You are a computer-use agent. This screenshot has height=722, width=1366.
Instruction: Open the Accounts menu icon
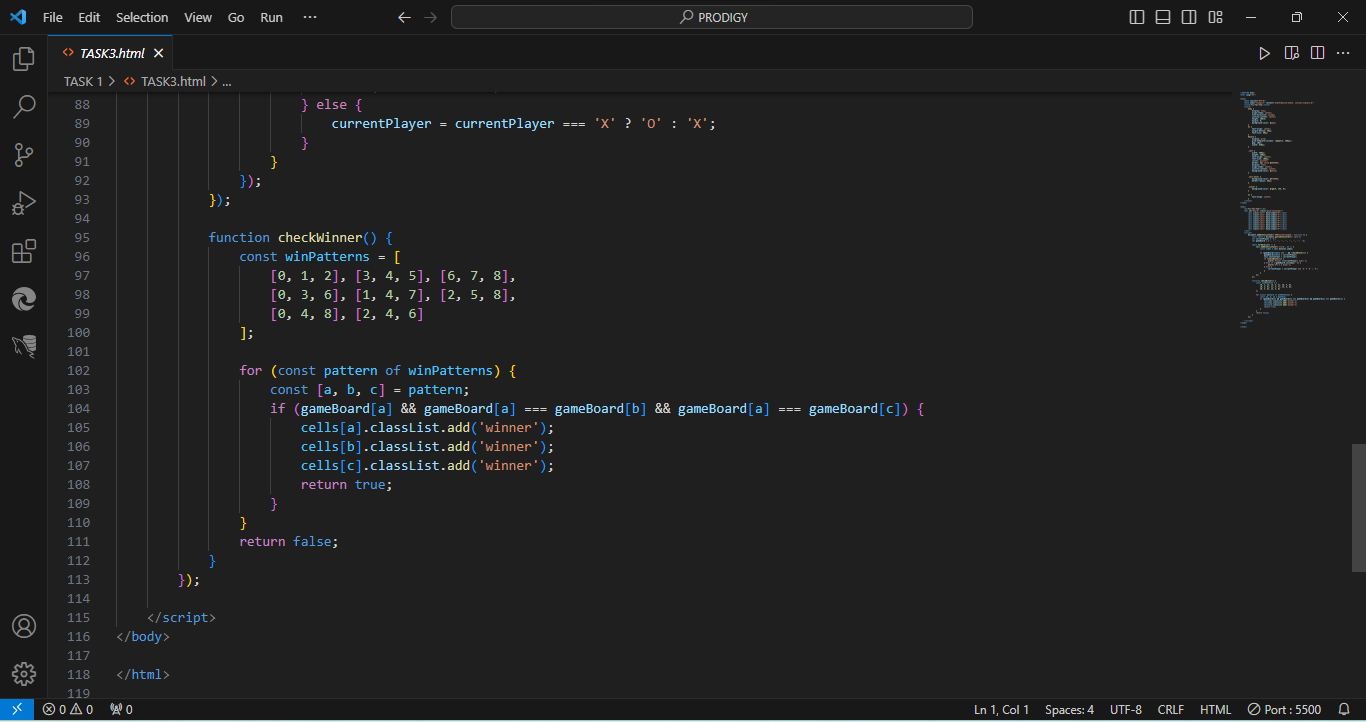tap(24, 626)
